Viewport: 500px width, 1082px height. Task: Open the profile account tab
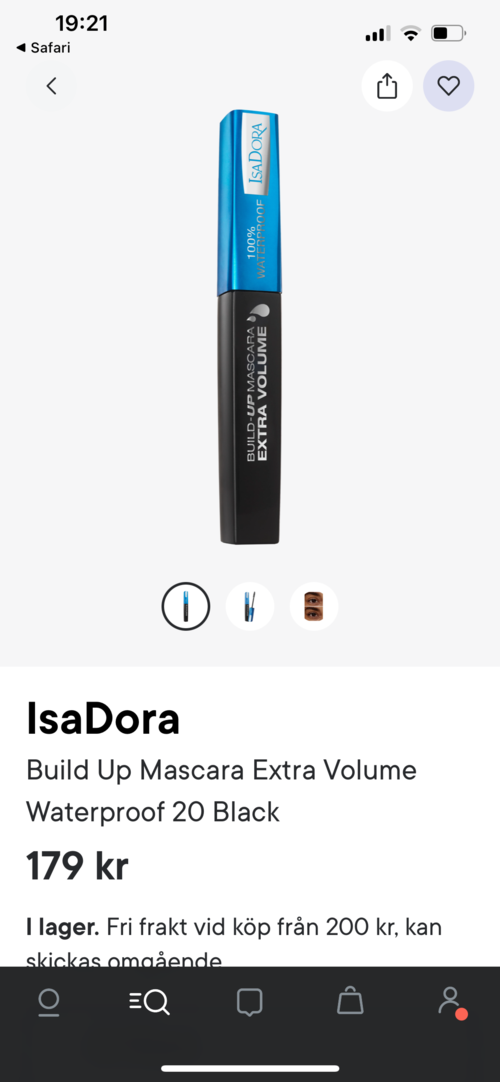click(x=451, y=1002)
